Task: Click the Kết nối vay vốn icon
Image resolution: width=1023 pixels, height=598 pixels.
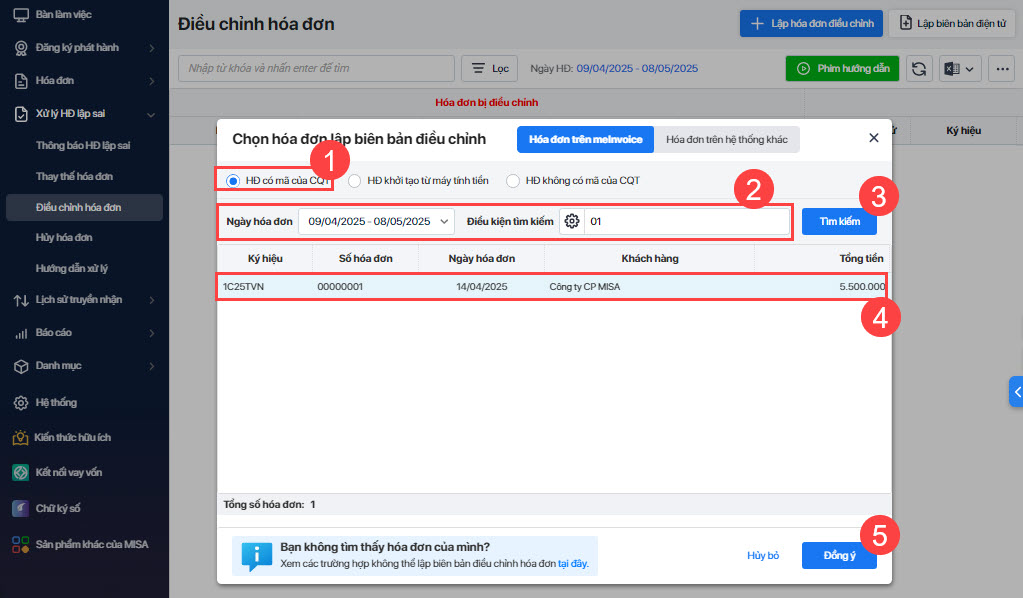Action: (20, 472)
